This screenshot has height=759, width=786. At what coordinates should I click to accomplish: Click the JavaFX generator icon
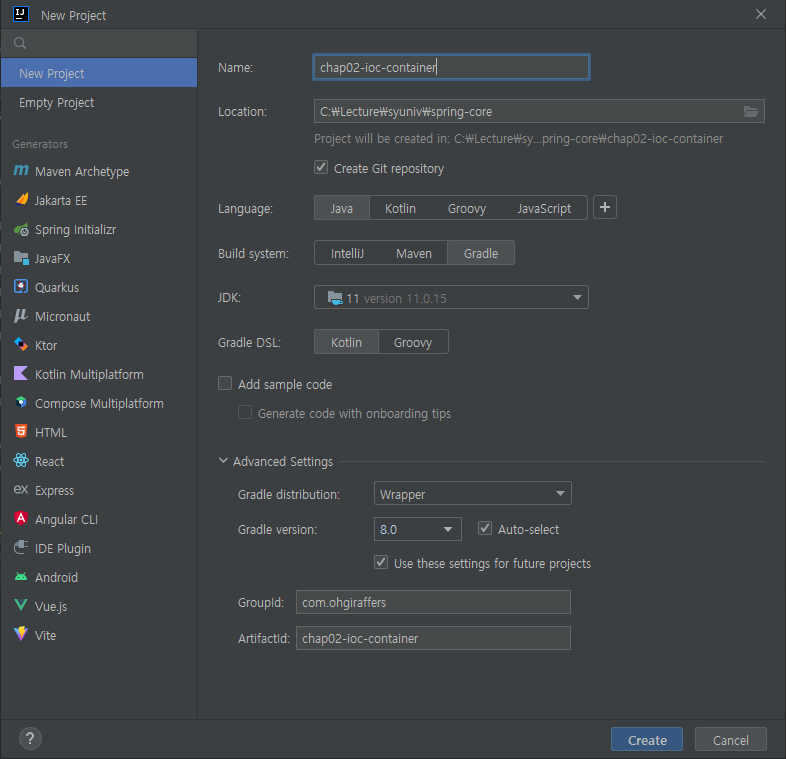[x=21, y=258]
